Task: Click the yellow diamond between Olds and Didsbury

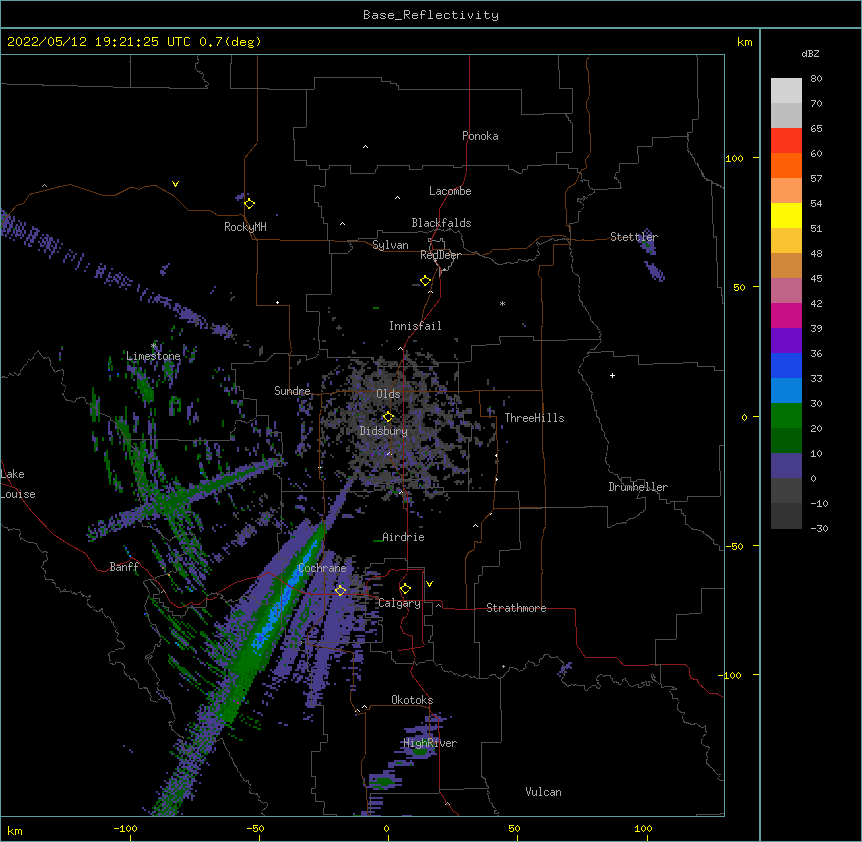Action: pyautogui.click(x=388, y=417)
